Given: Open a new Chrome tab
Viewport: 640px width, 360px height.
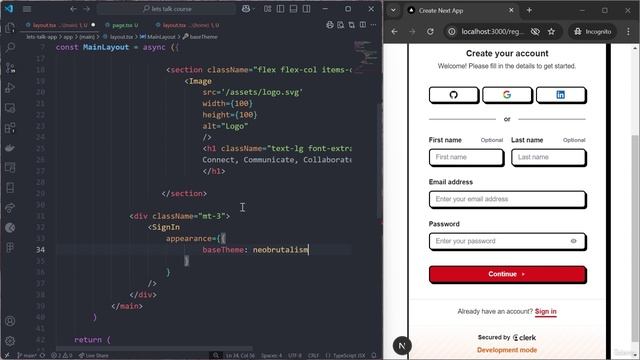Looking at the screenshot, I should point(529,11).
